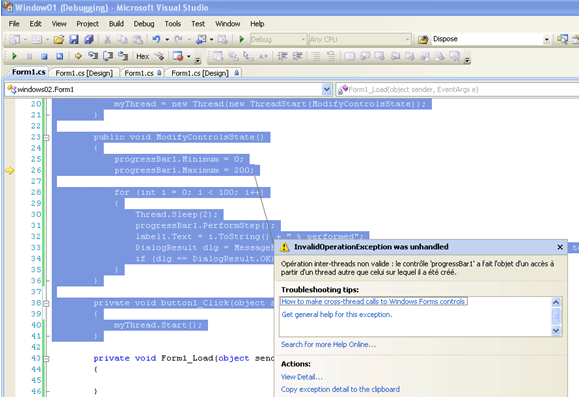Click the Redo arrow icon
This screenshot has width=581, height=397.
click(179, 39)
